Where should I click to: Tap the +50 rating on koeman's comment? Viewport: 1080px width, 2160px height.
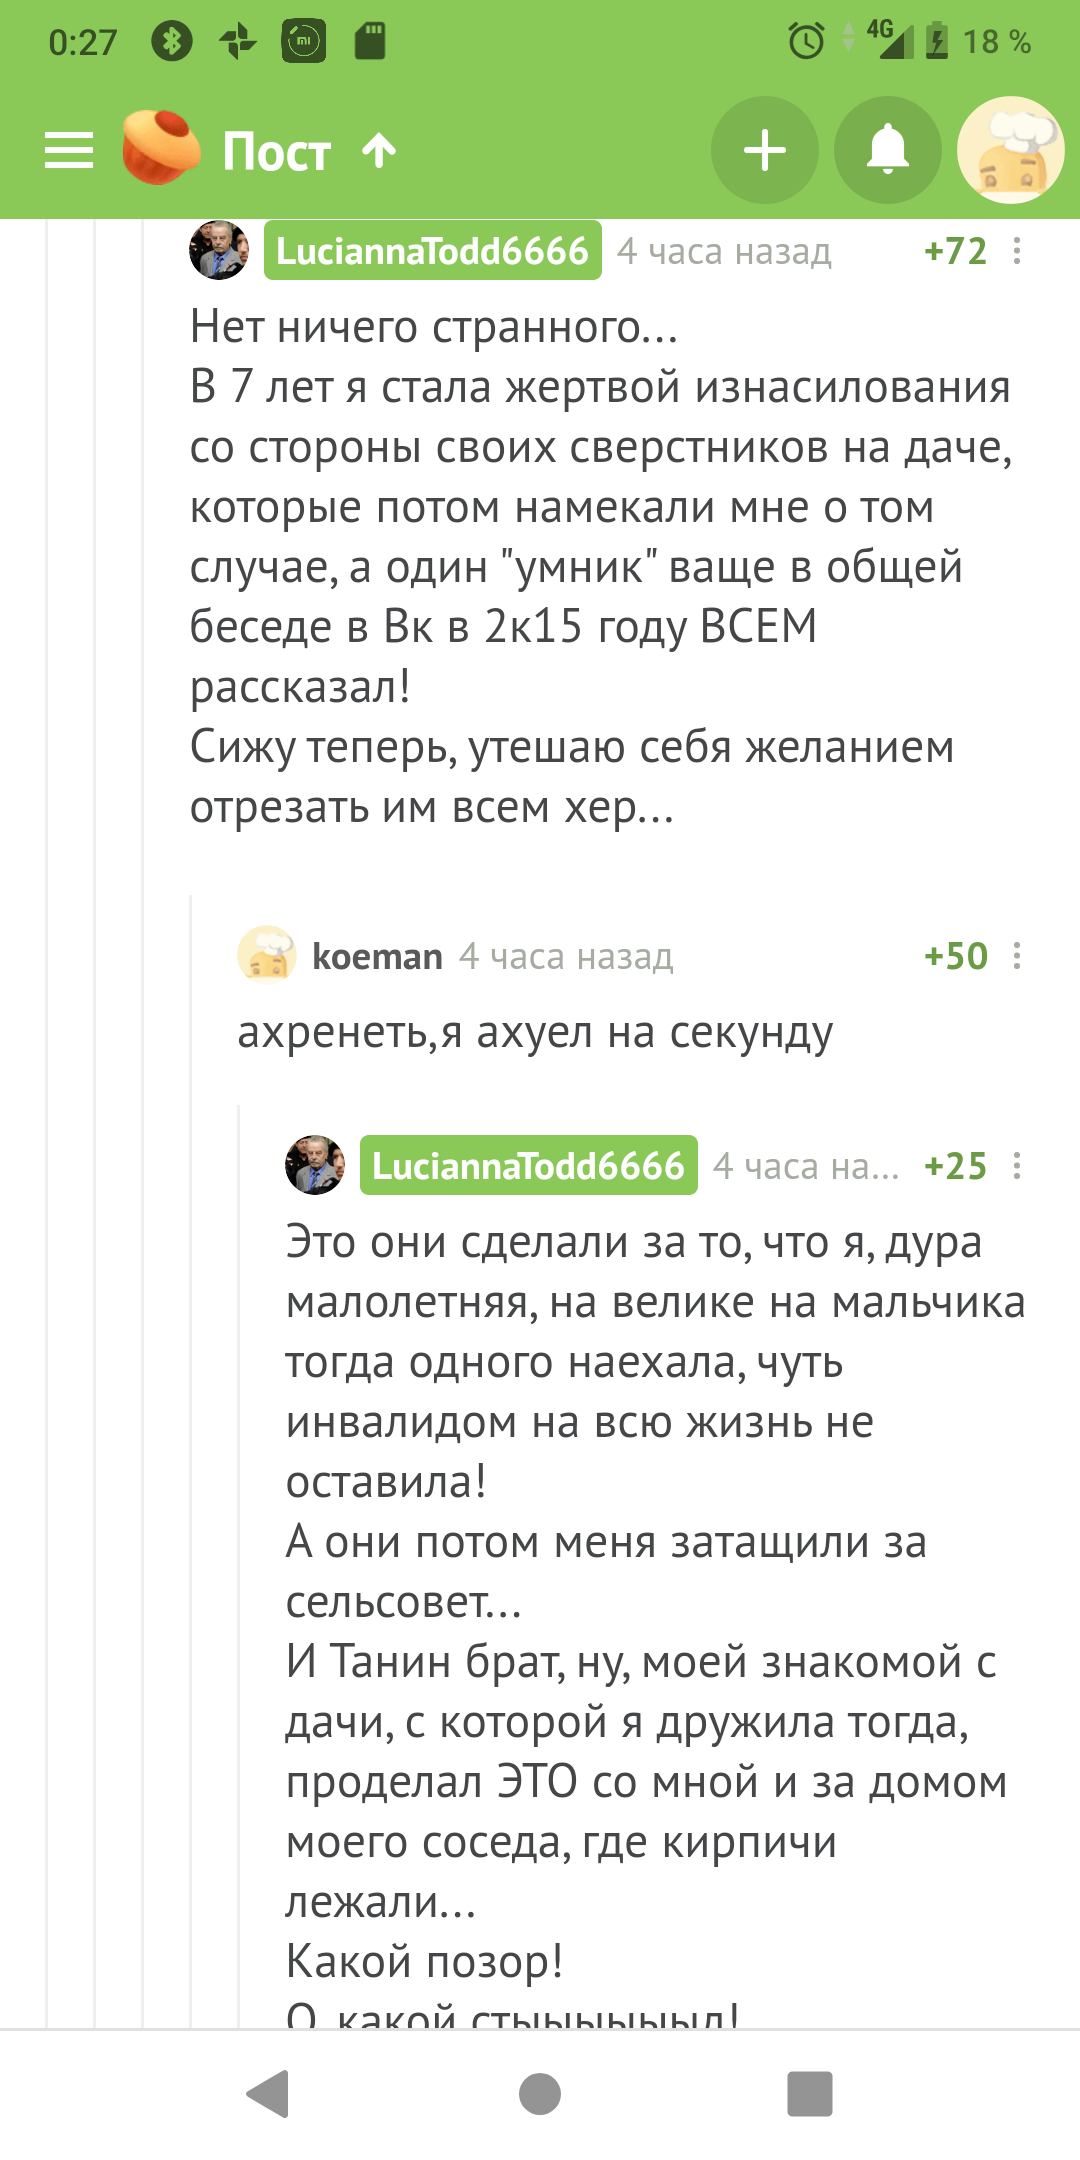(955, 956)
